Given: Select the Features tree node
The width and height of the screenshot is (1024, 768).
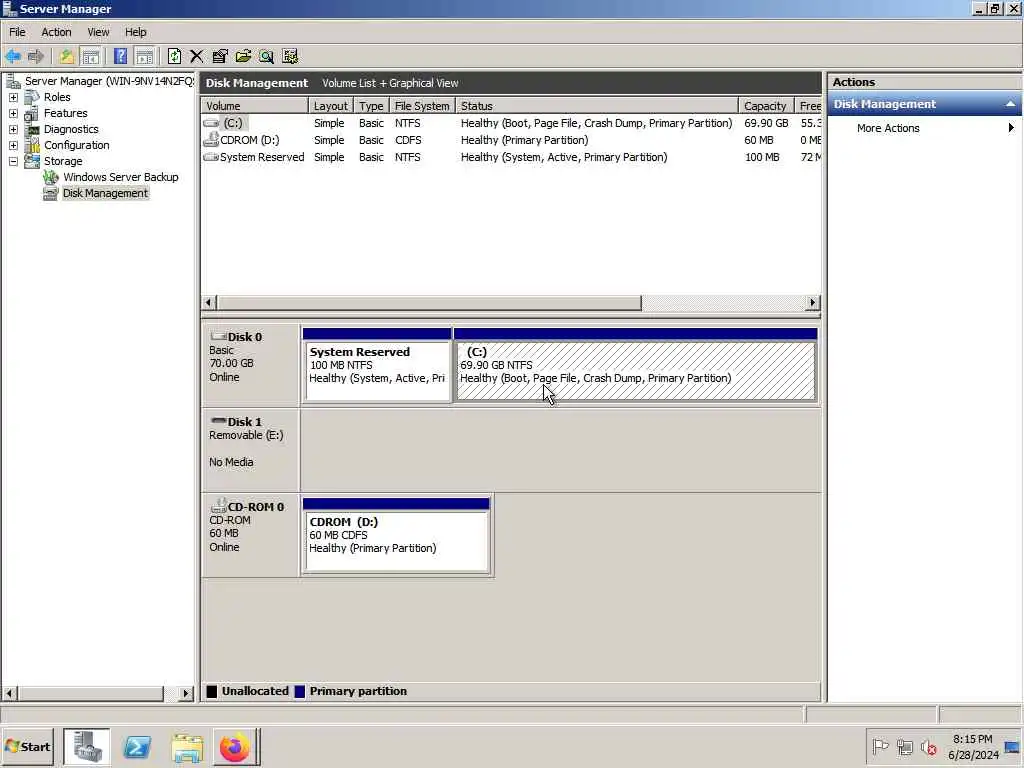Looking at the screenshot, I should pos(65,113).
